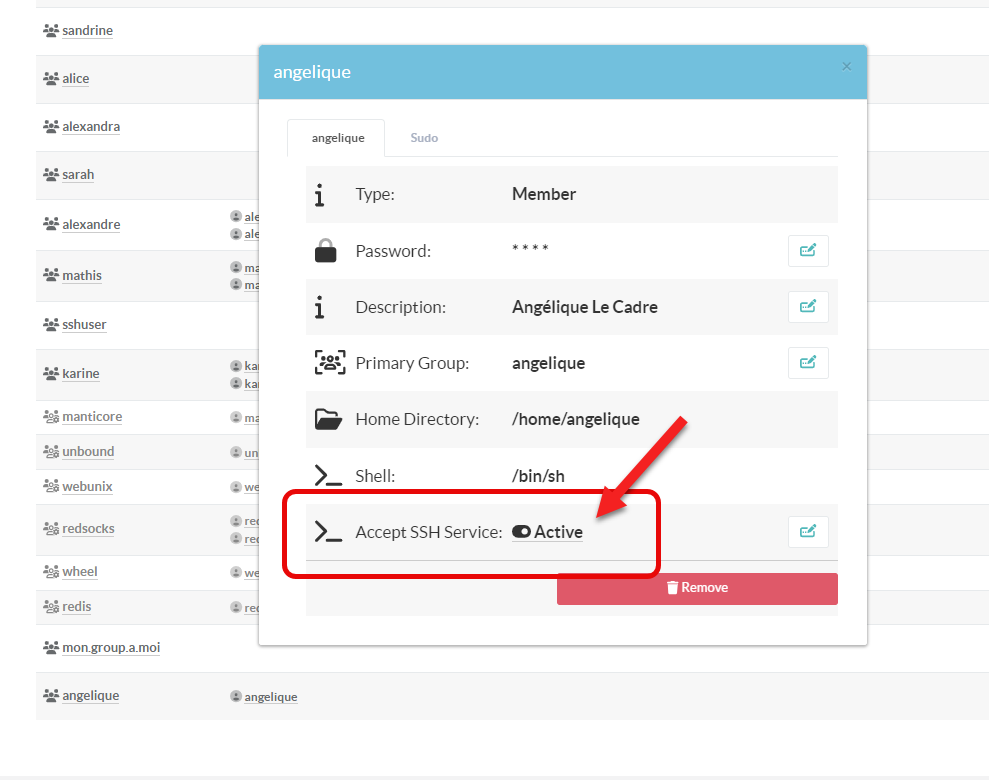
Task: Edit the Password field pencil icon
Action: pyautogui.click(x=808, y=251)
